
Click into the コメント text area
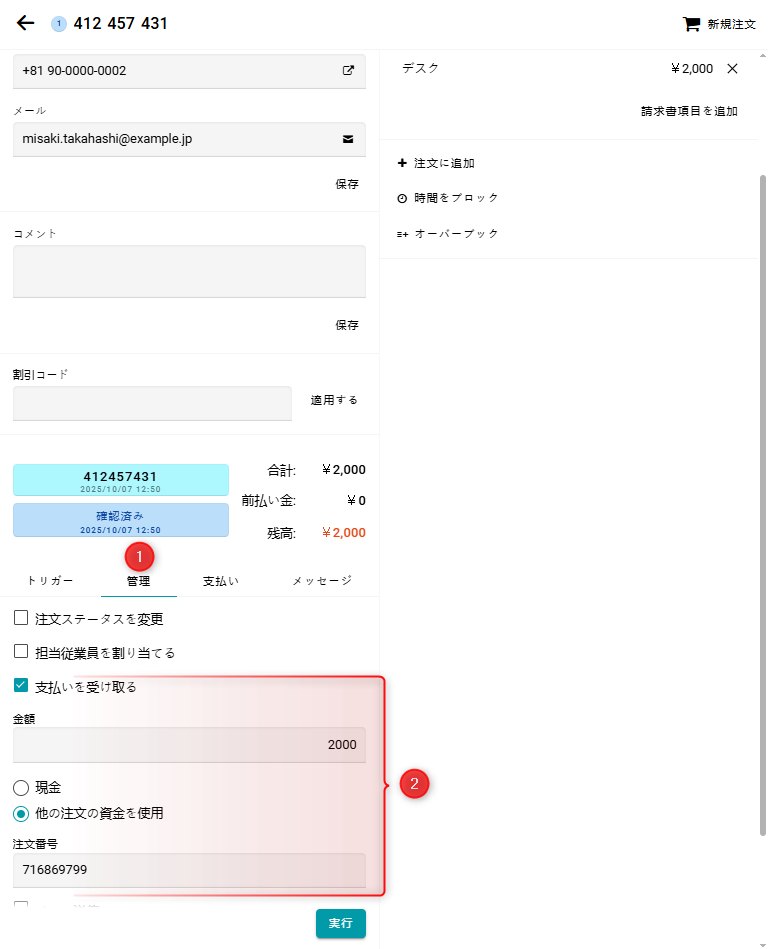tap(189, 271)
